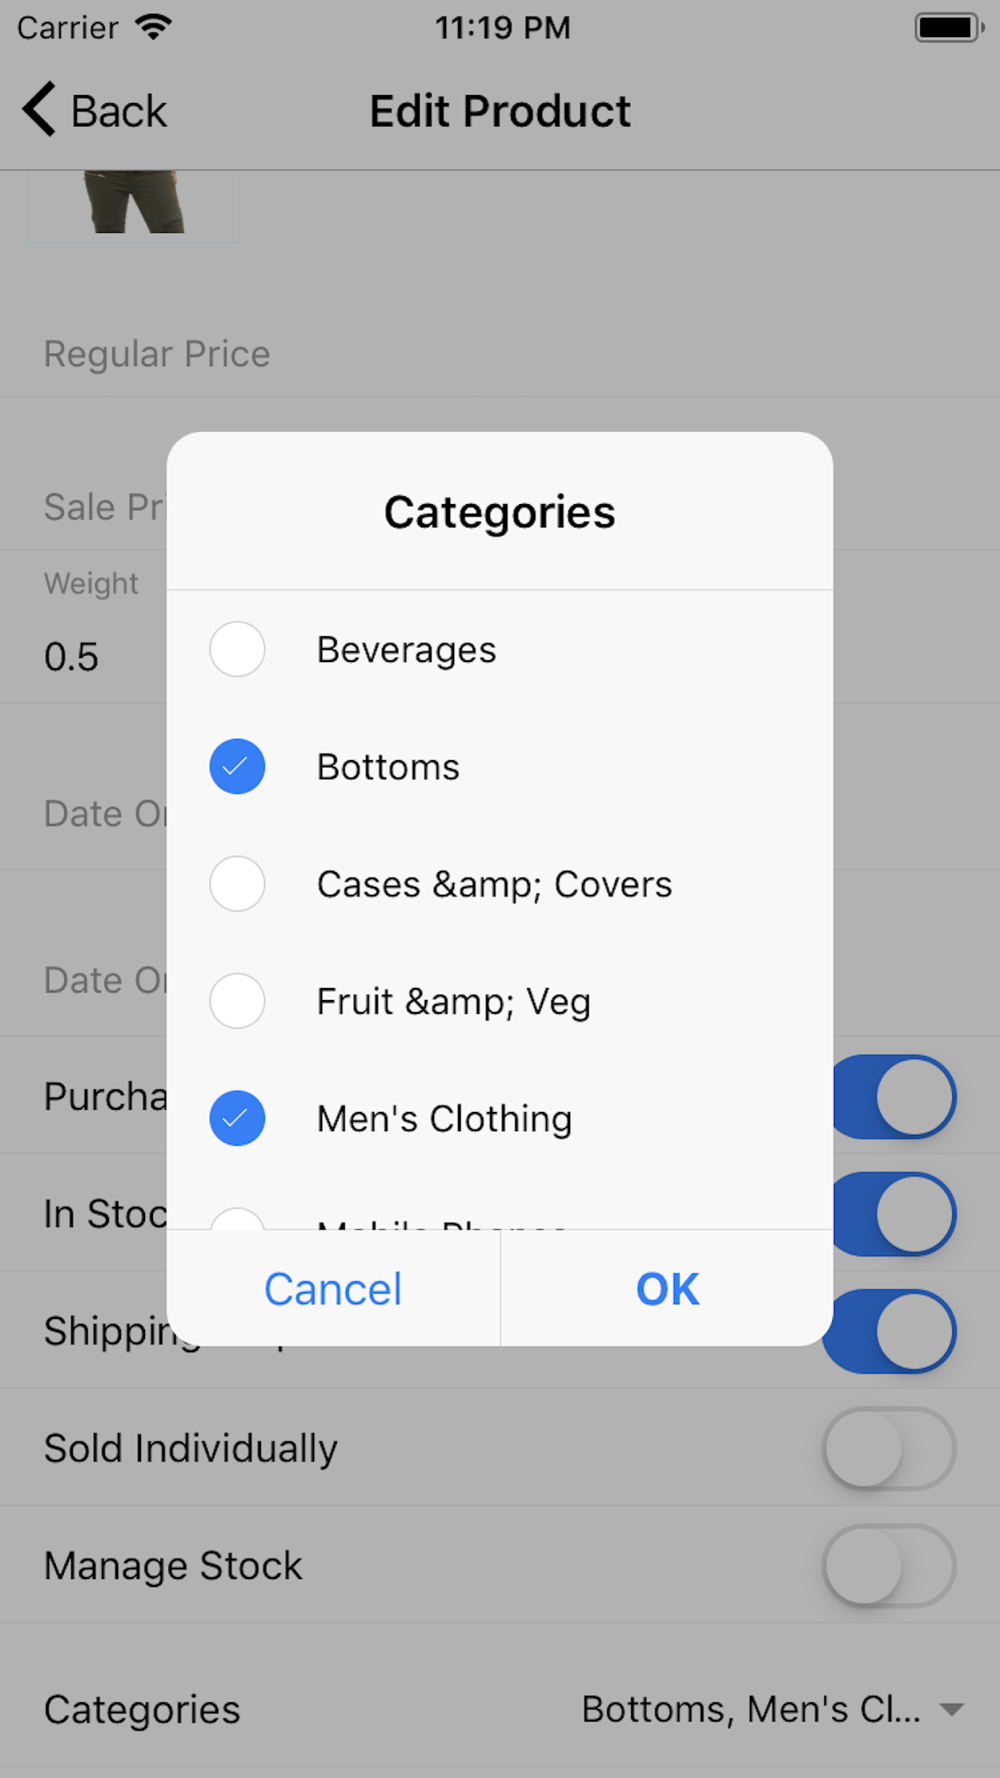
Task: Open the Categories dropdown arrow
Action: click(x=952, y=1710)
